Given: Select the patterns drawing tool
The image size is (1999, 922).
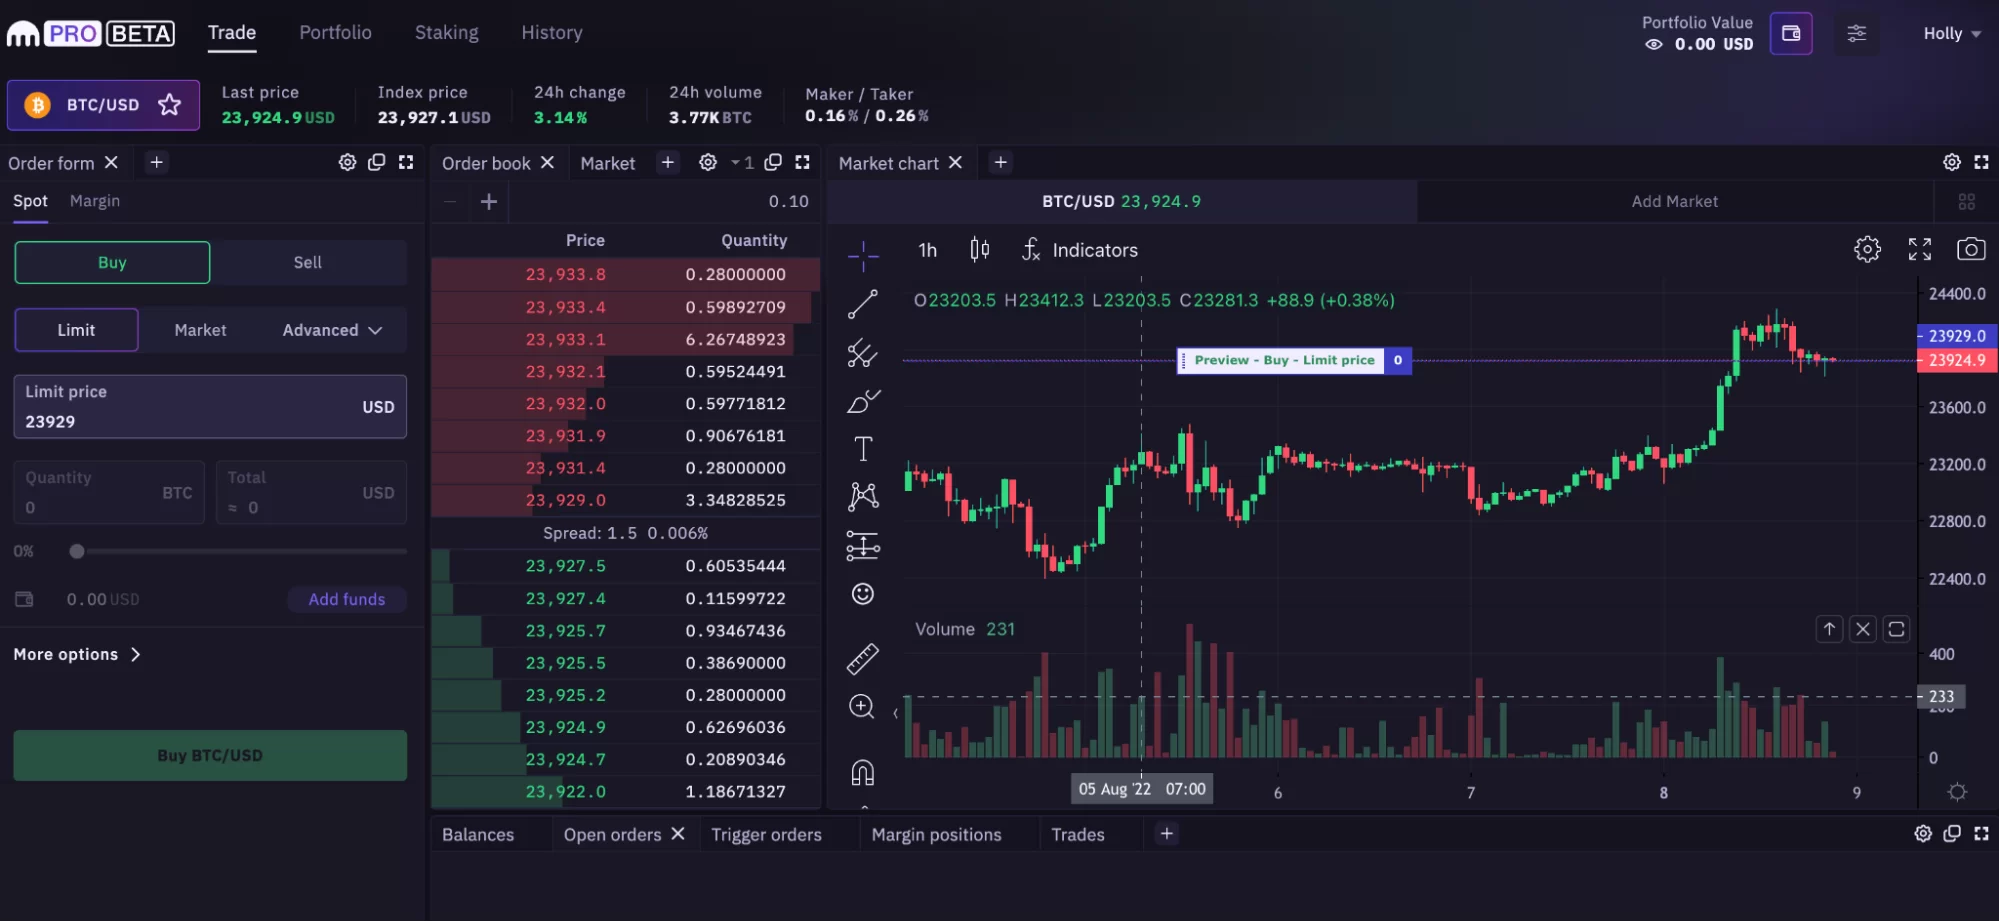Looking at the screenshot, I should coord(863,497).
